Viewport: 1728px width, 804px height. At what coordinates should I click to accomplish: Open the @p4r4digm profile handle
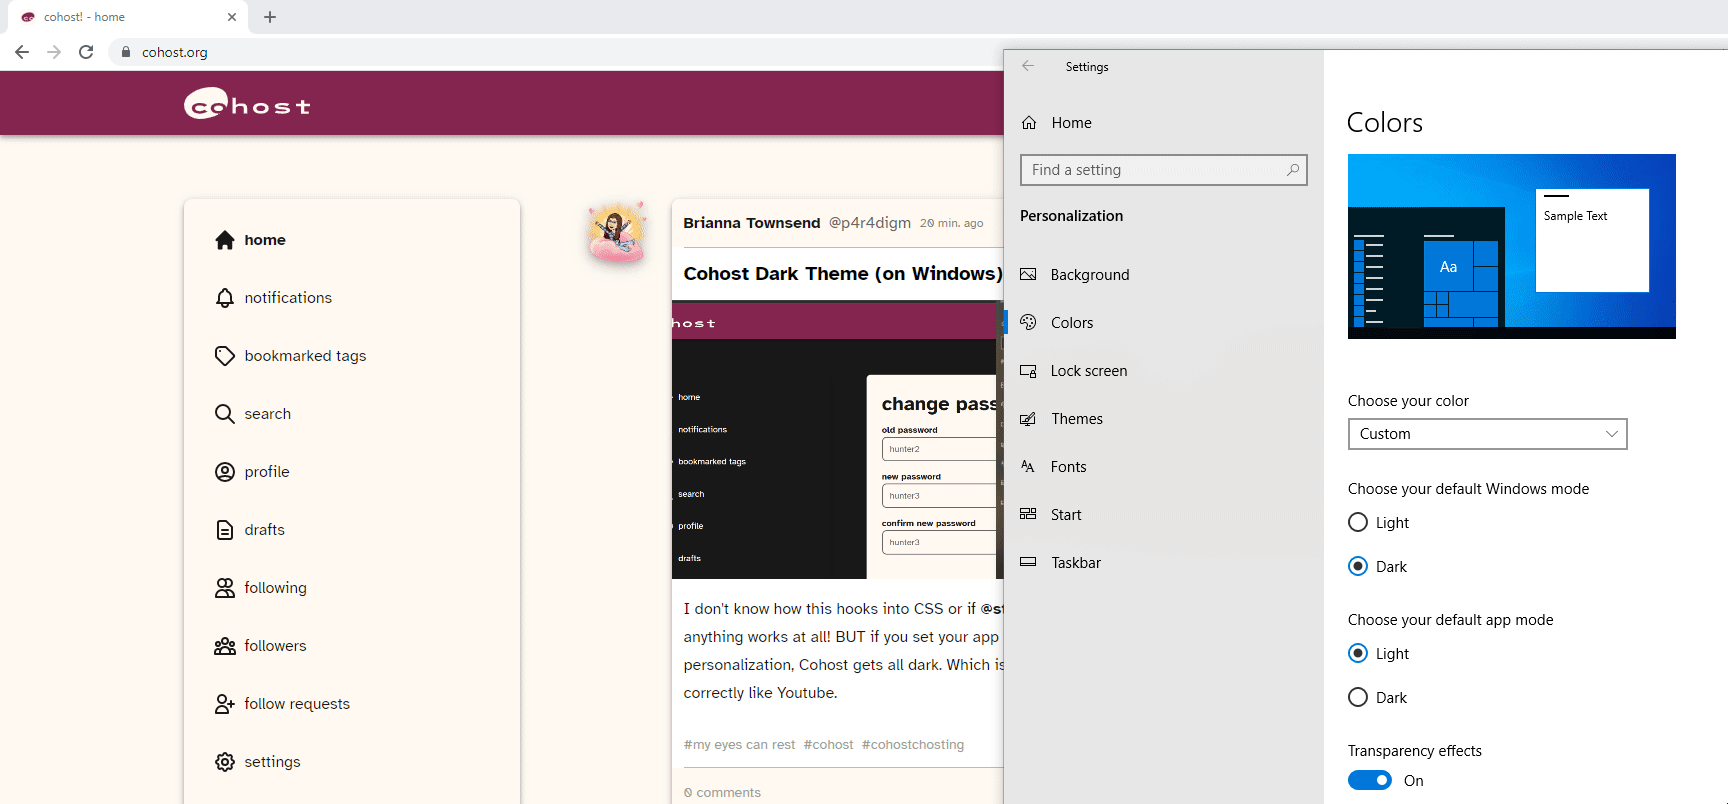[x=869, y=223]
